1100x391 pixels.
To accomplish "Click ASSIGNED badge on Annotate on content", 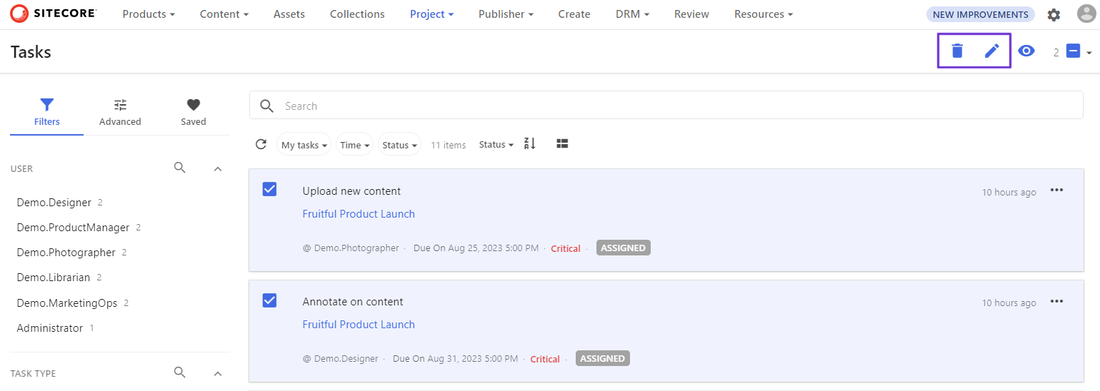I will [x=603, y=359].
